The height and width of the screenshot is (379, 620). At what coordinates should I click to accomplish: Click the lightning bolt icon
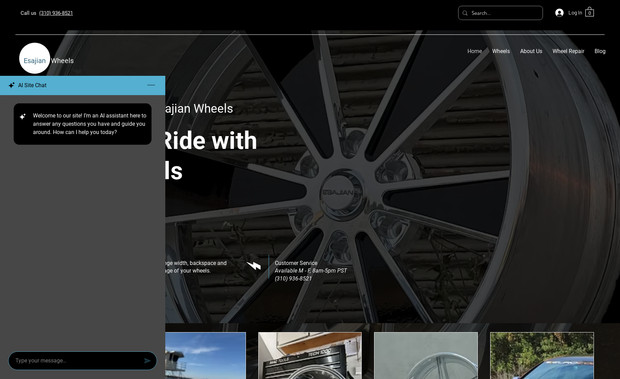click(x=254, y=266)
